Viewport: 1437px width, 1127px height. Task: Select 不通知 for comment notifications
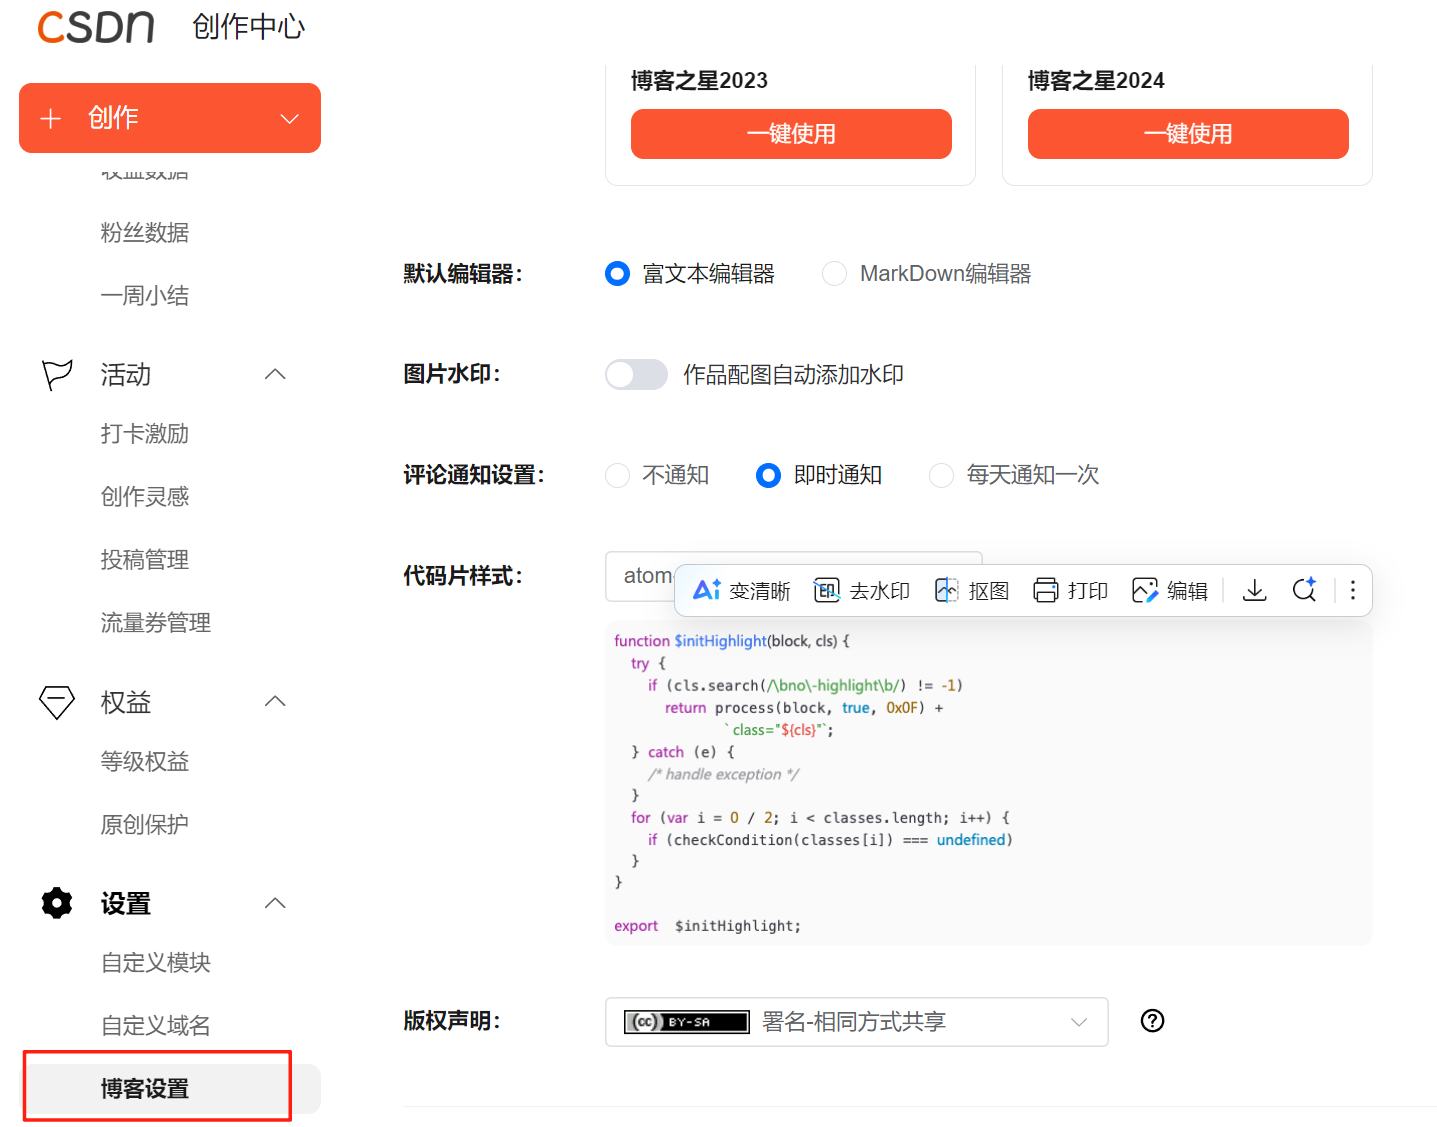pyautogui.click(x=617, y=475)
